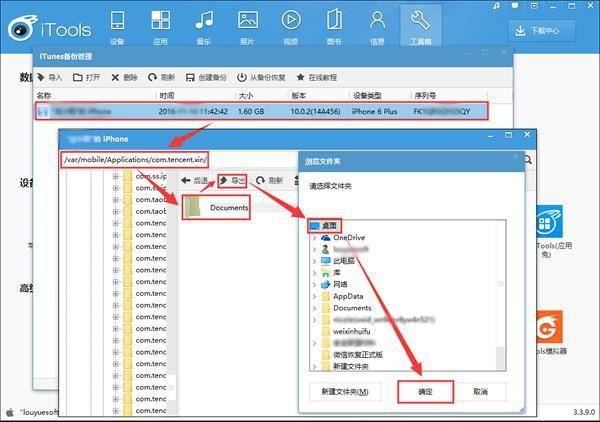Expand the 网络 (Network) tree node
The height and width of the screenshot is (422, 600).
(x=313, y=284)
